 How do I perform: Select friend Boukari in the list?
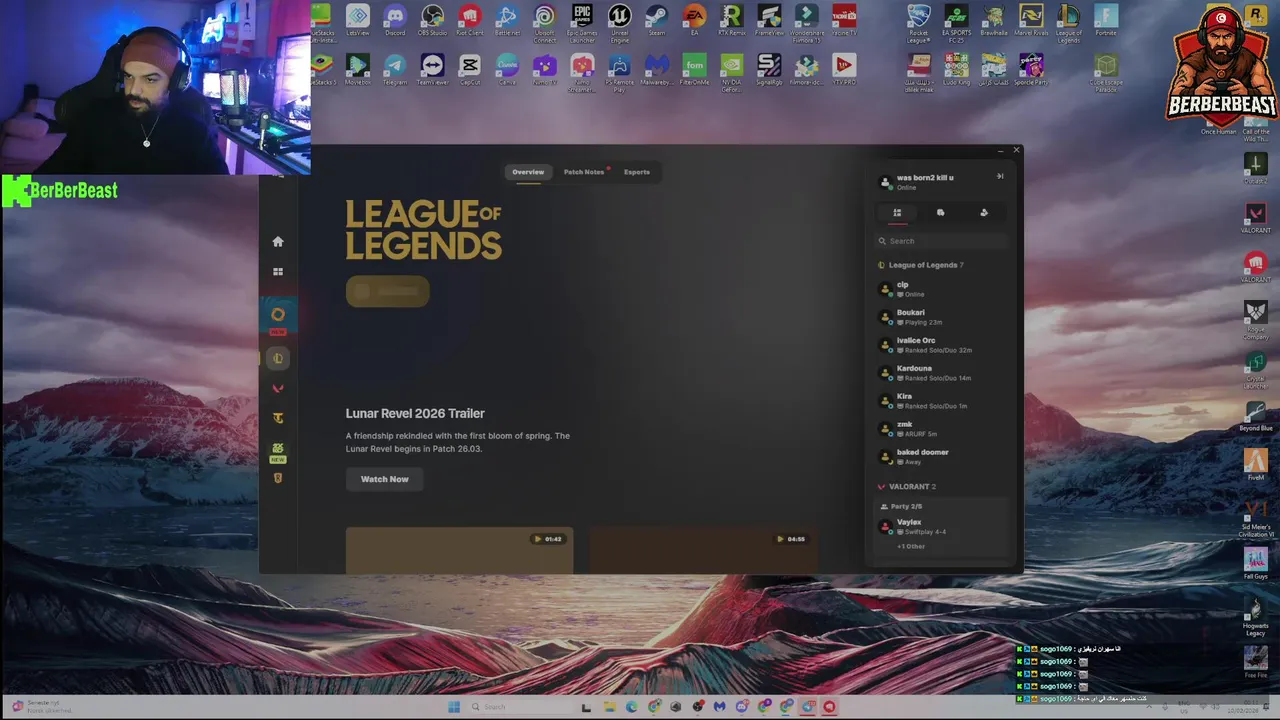942,317
